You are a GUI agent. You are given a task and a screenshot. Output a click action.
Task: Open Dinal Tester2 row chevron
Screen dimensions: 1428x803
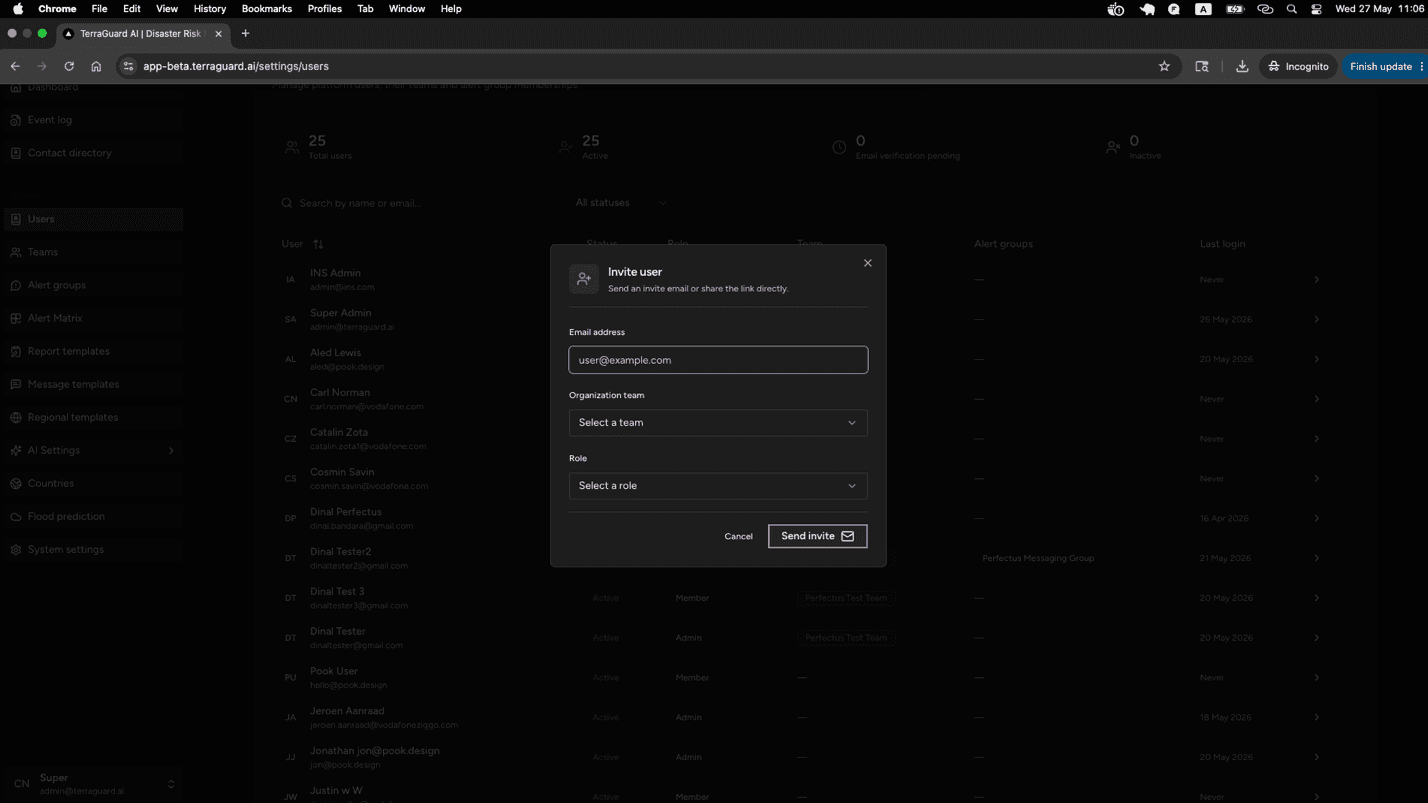click(x=1316, y=558)
